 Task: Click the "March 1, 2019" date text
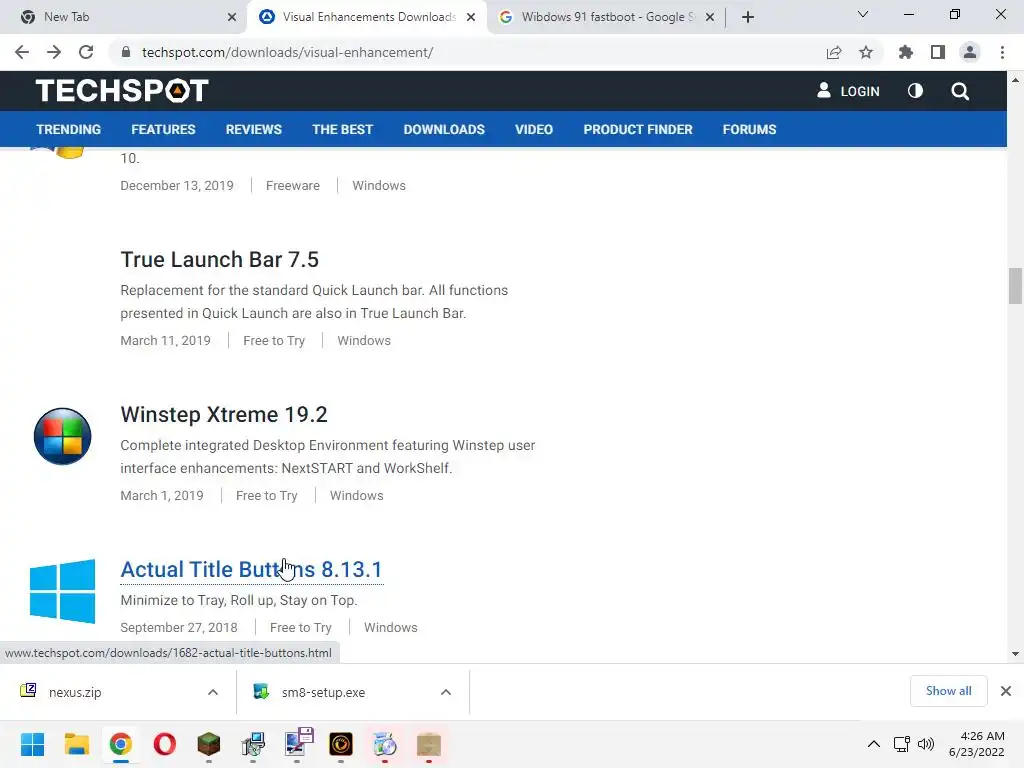[162, 496]
